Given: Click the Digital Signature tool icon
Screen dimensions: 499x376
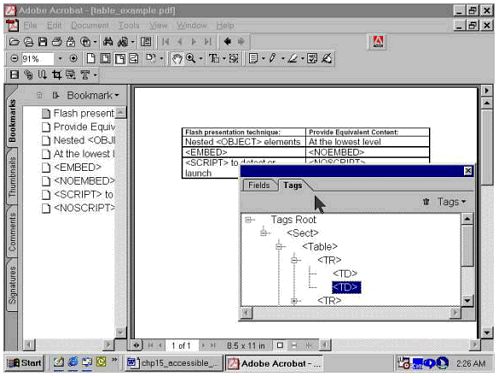Looking at the screenshot, I should 327,59.
